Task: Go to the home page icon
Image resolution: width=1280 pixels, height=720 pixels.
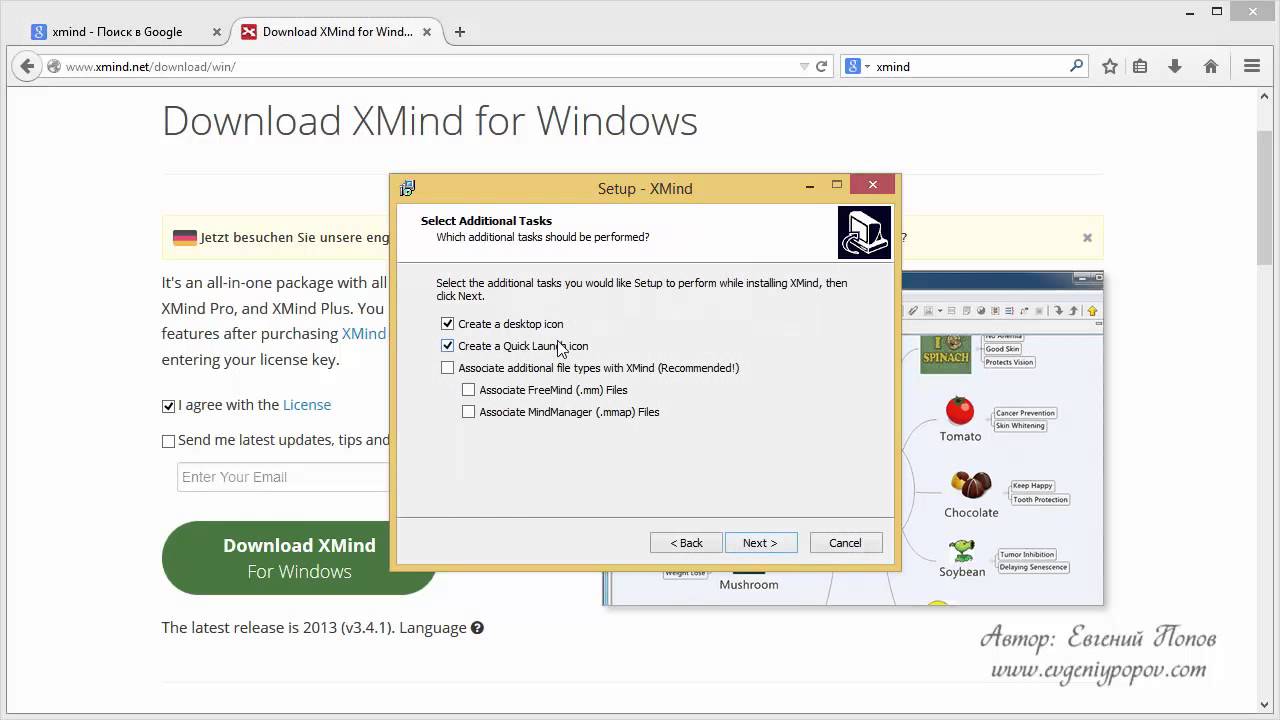Action: 1211,66
